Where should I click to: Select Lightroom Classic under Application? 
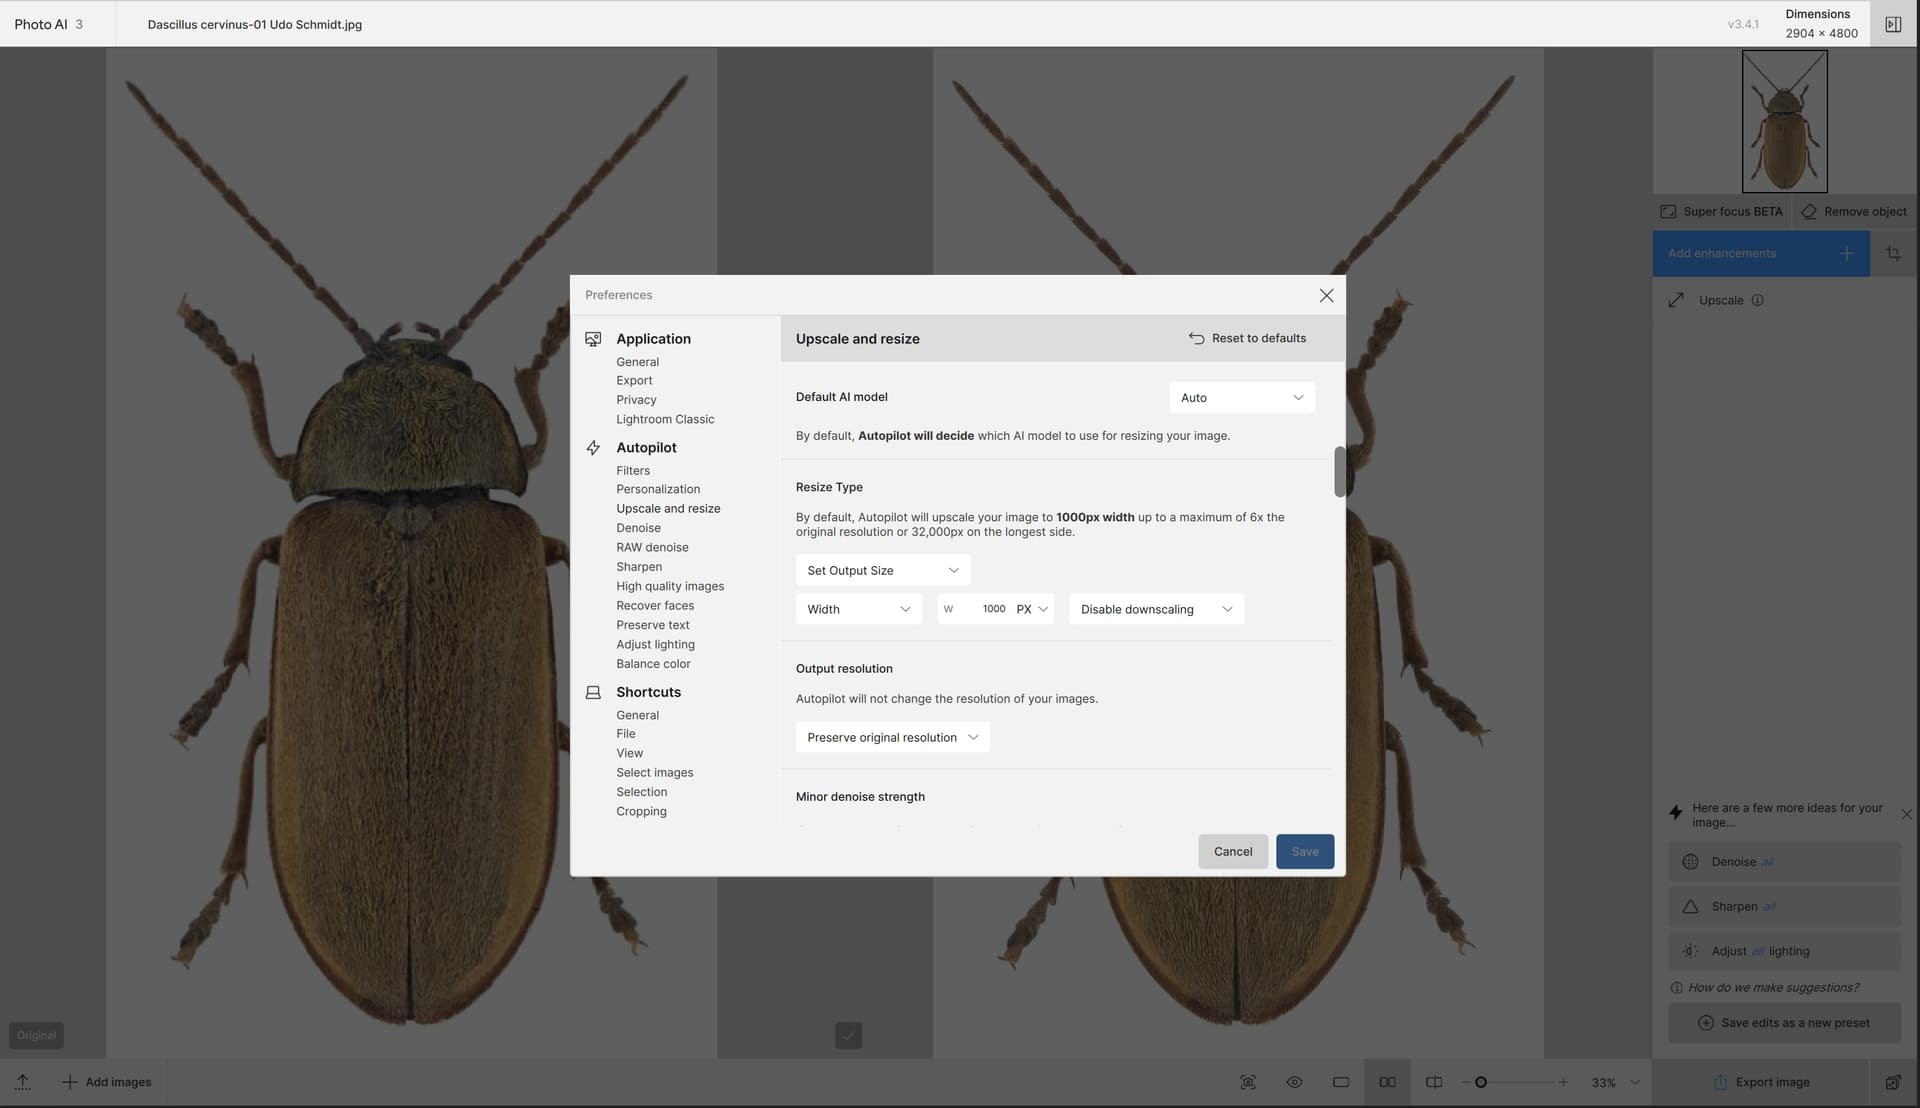point(665,419)
